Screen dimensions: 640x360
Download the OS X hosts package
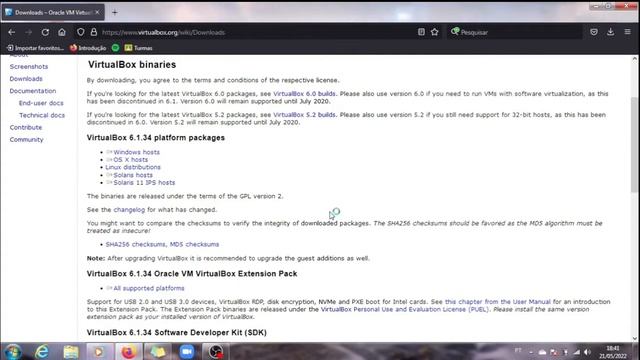131,160
